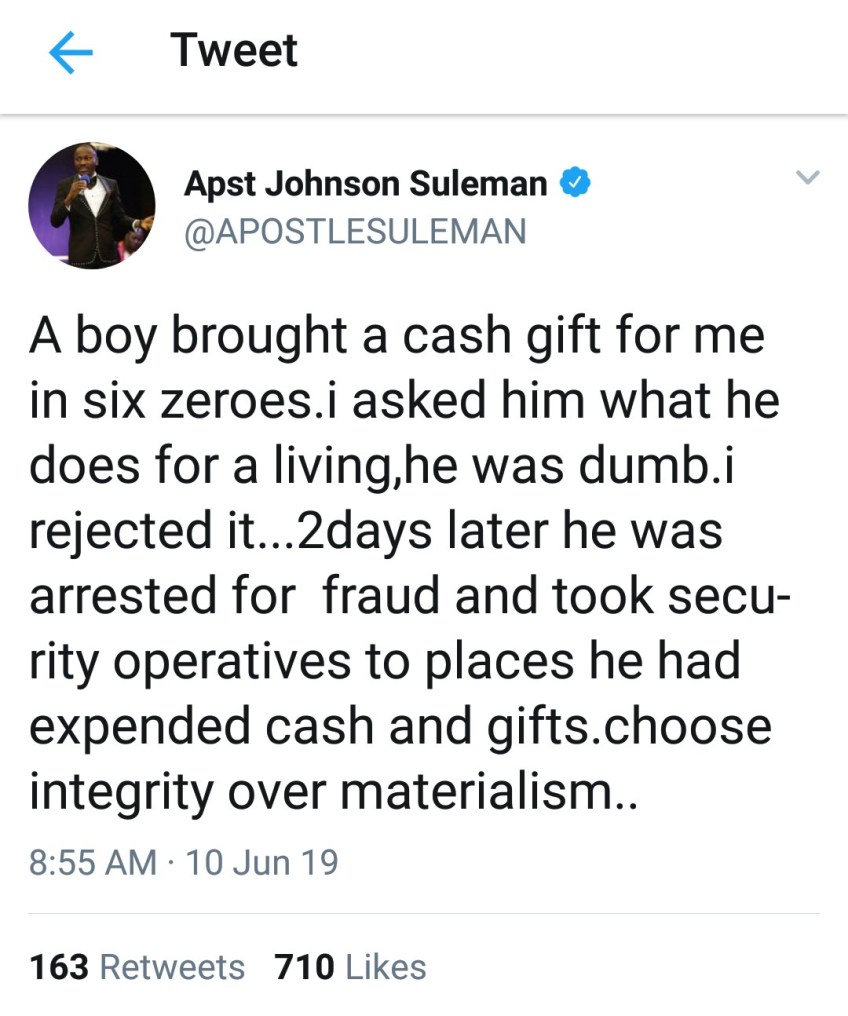Click the Tweet header title

click(x=234, y=51)
